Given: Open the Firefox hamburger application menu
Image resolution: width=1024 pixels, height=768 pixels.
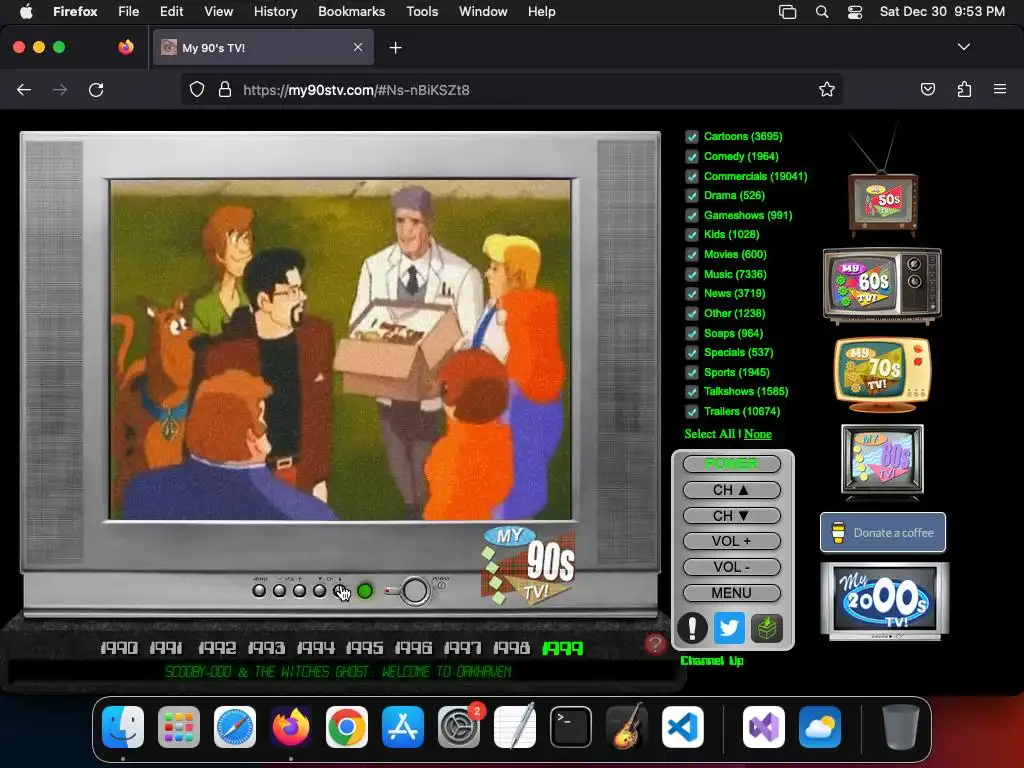Looking at the screenshot, I should point(1000,89).
